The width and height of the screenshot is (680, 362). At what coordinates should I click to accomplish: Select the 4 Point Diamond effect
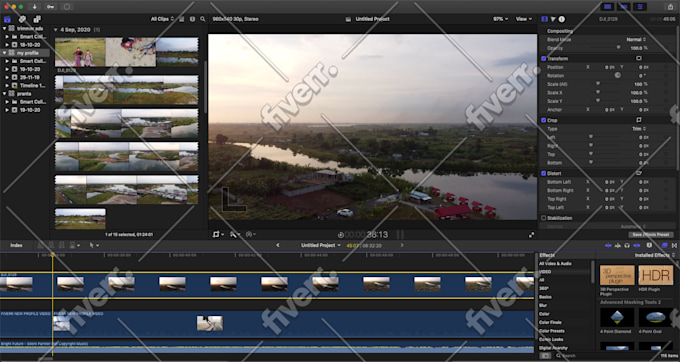click(617, 317)
